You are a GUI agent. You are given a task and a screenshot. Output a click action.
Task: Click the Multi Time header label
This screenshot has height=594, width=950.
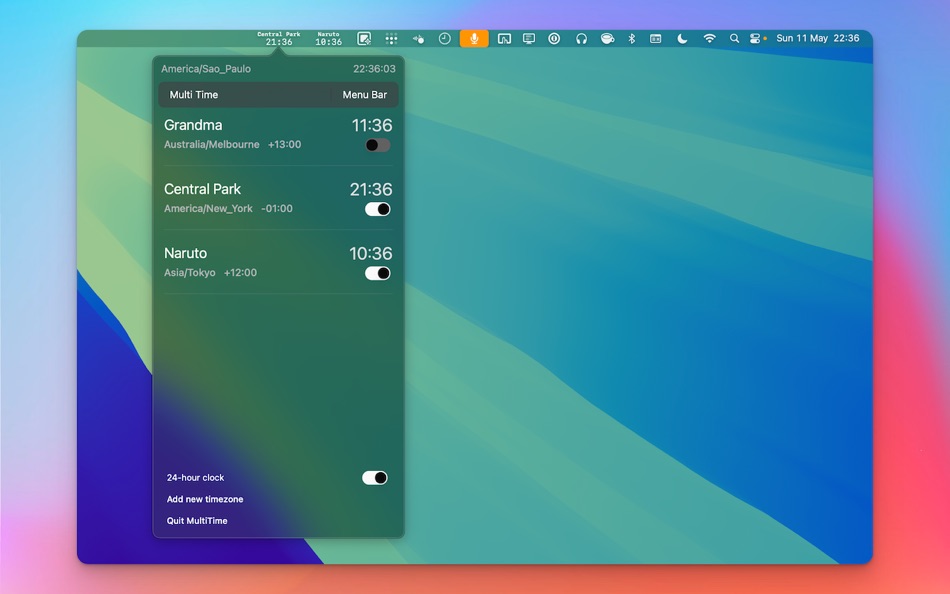pos(194,95)
